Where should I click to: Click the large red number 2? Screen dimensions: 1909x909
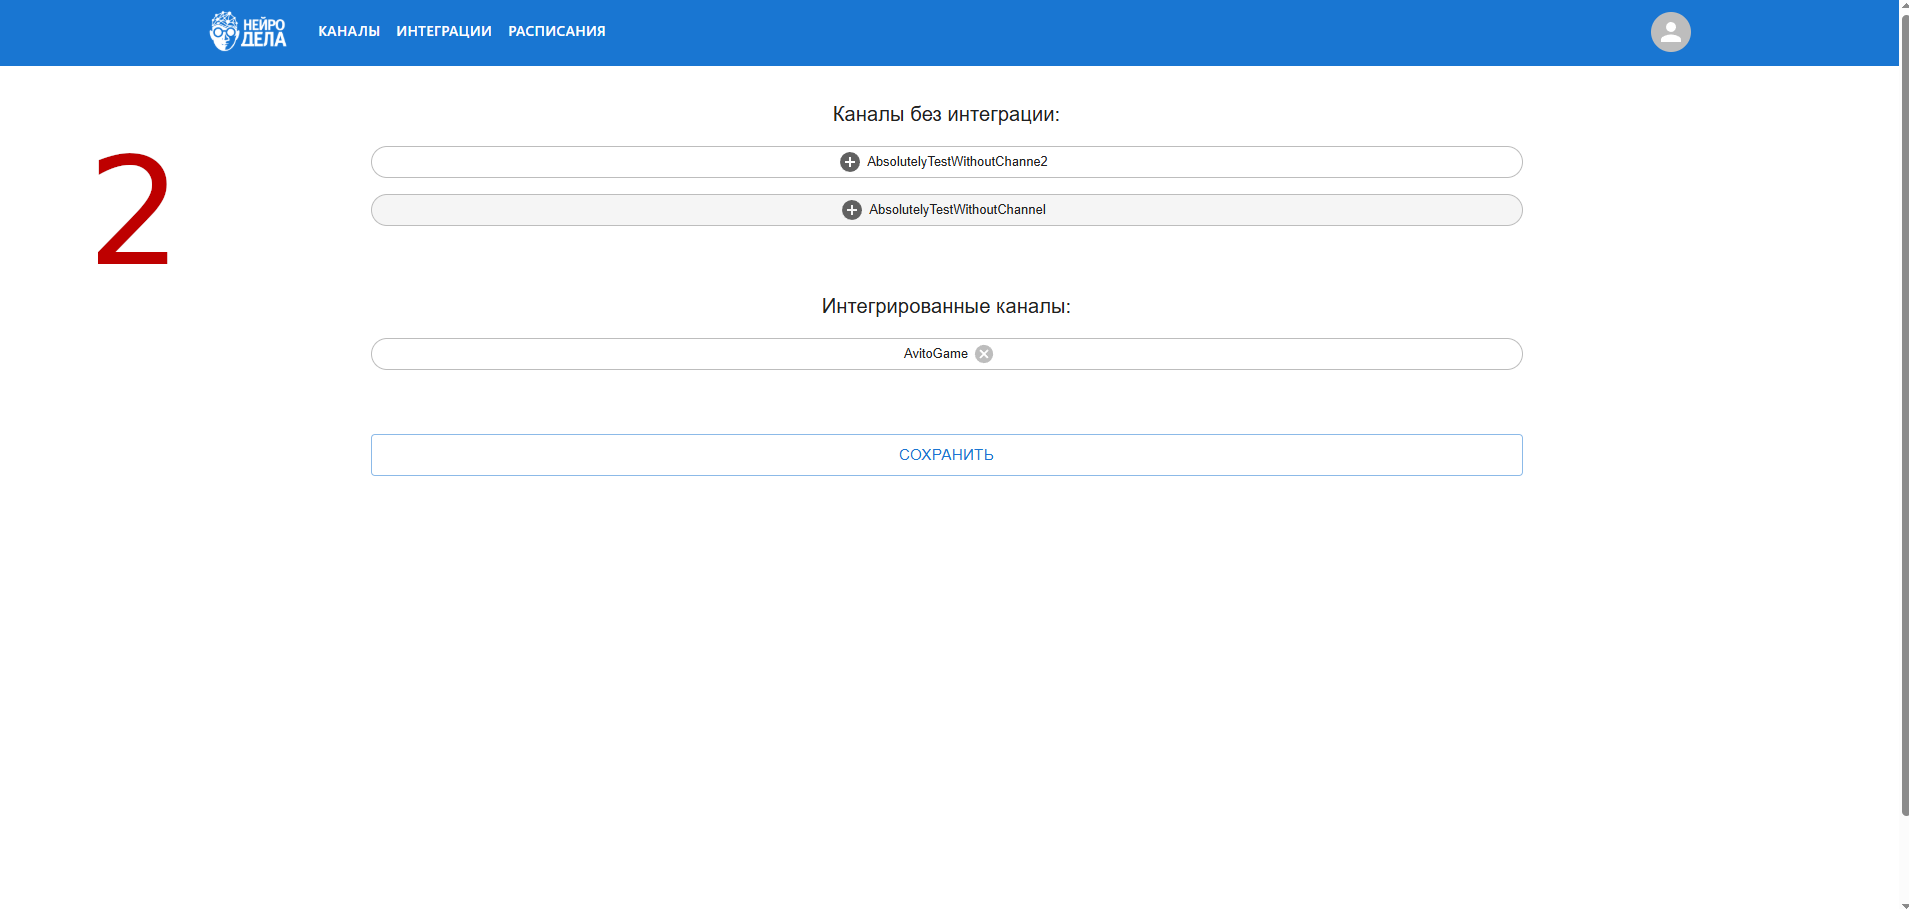tap(133, 210)
